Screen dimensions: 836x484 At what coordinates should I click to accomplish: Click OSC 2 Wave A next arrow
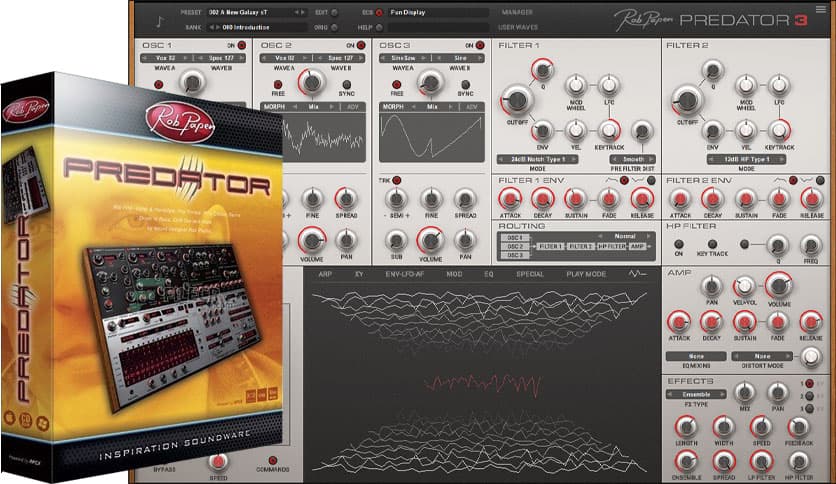[305, 58]
